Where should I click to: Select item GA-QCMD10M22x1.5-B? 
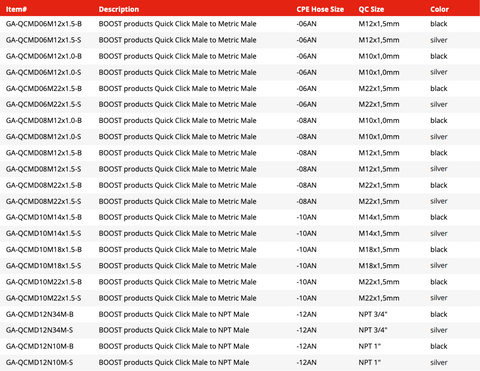coord(44,282)
